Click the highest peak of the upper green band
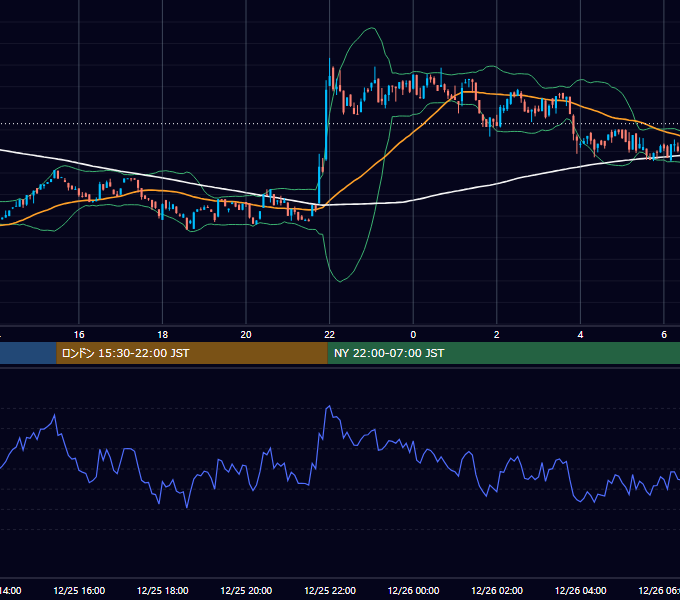Image resolution: width=680 pixels, height=600 pixels. pos(372,28)
